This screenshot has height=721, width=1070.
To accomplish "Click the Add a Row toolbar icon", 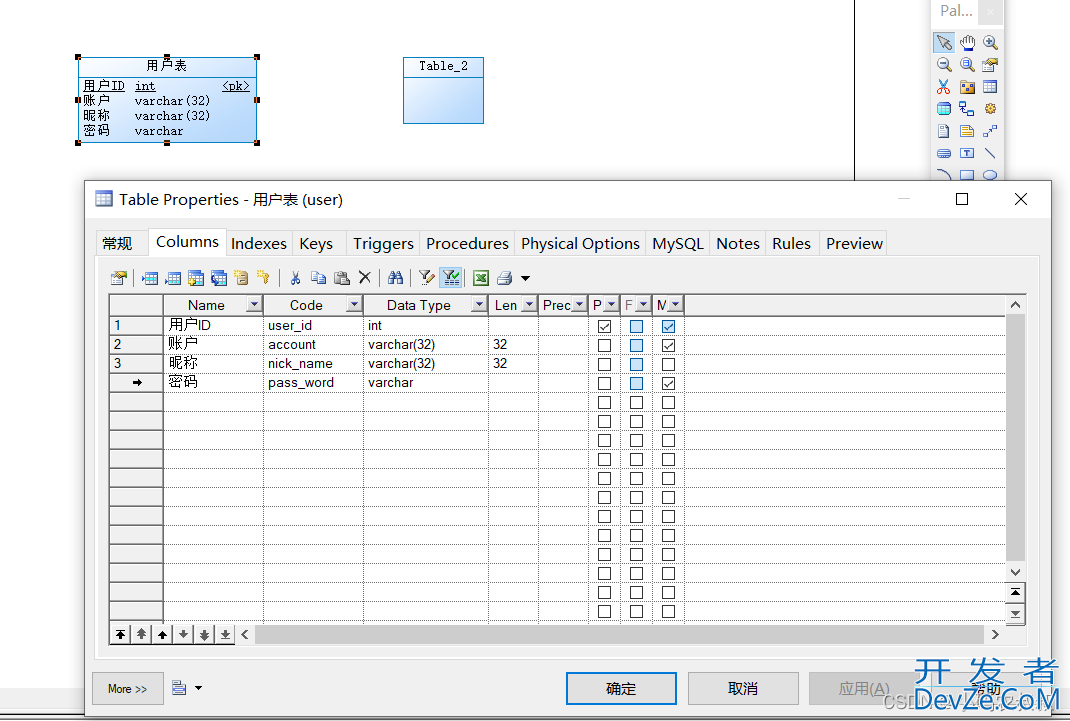I will (173, 278).
